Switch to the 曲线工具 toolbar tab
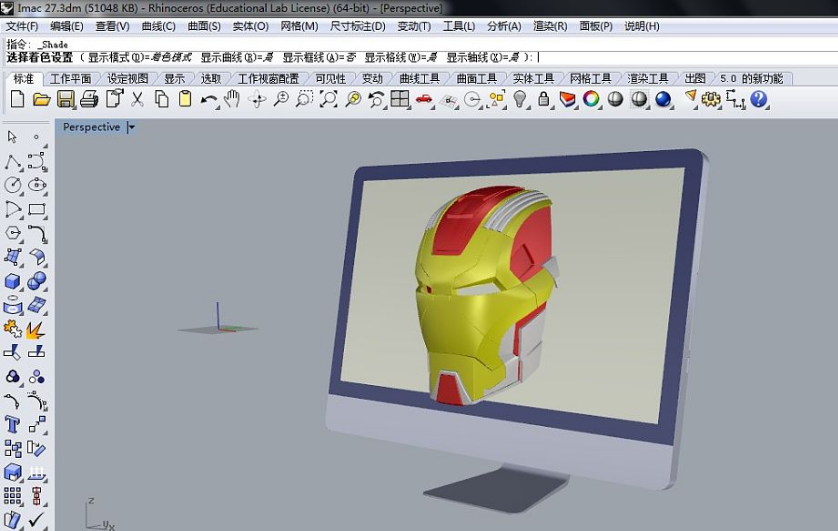 coord(420,79)
